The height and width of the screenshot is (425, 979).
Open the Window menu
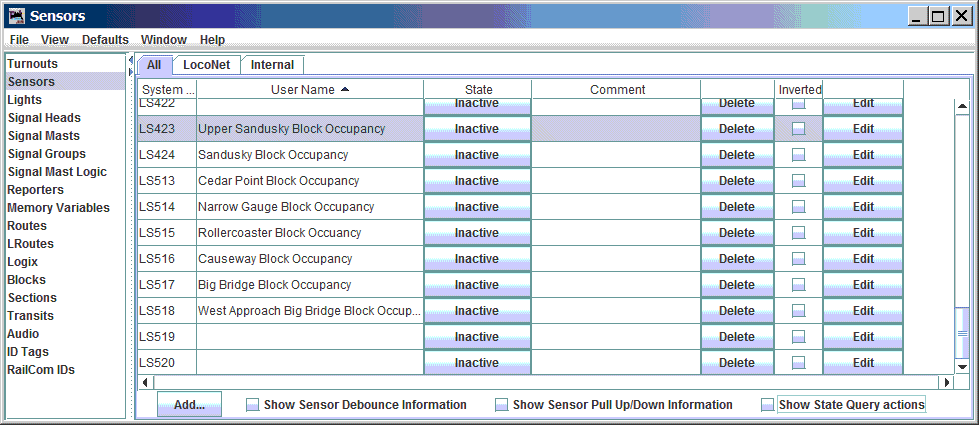[164, 40]
